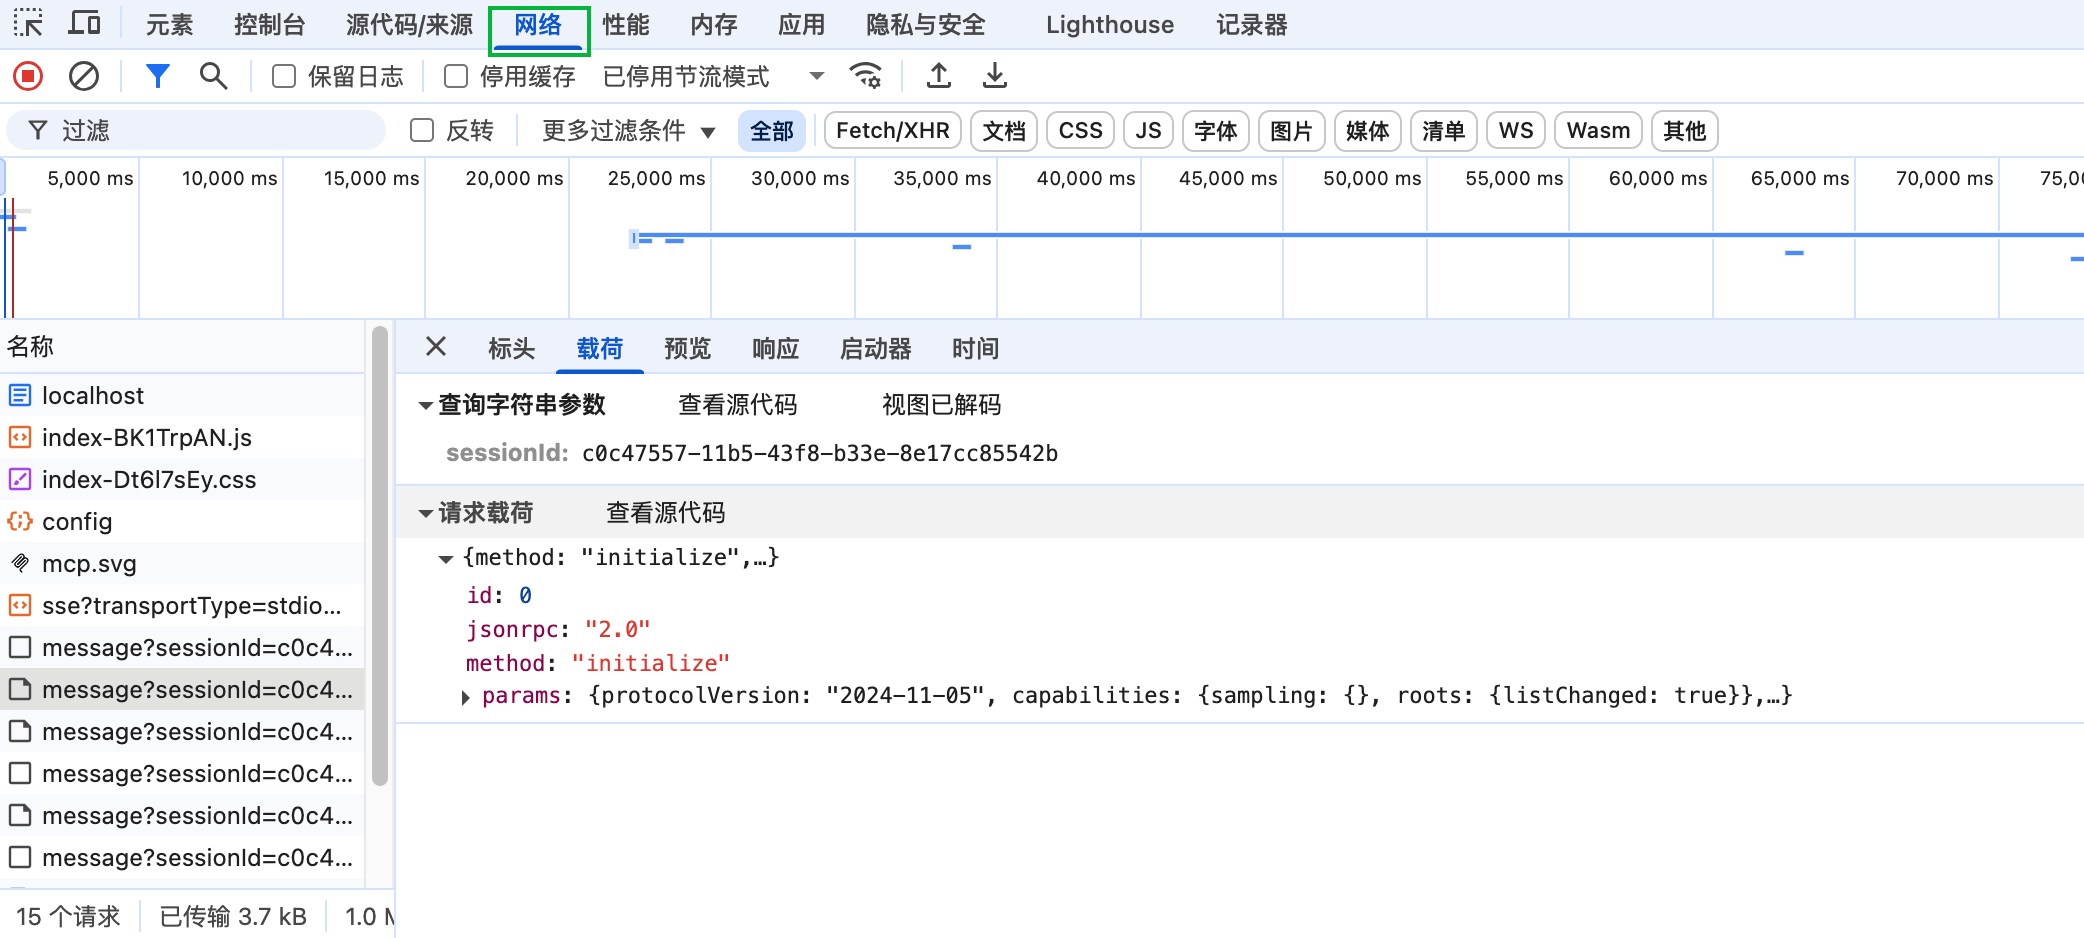This screenshot has width=2084, height=938.
Task: Open network conditions Wi-Fi gear icon
Action: (866, 76)
